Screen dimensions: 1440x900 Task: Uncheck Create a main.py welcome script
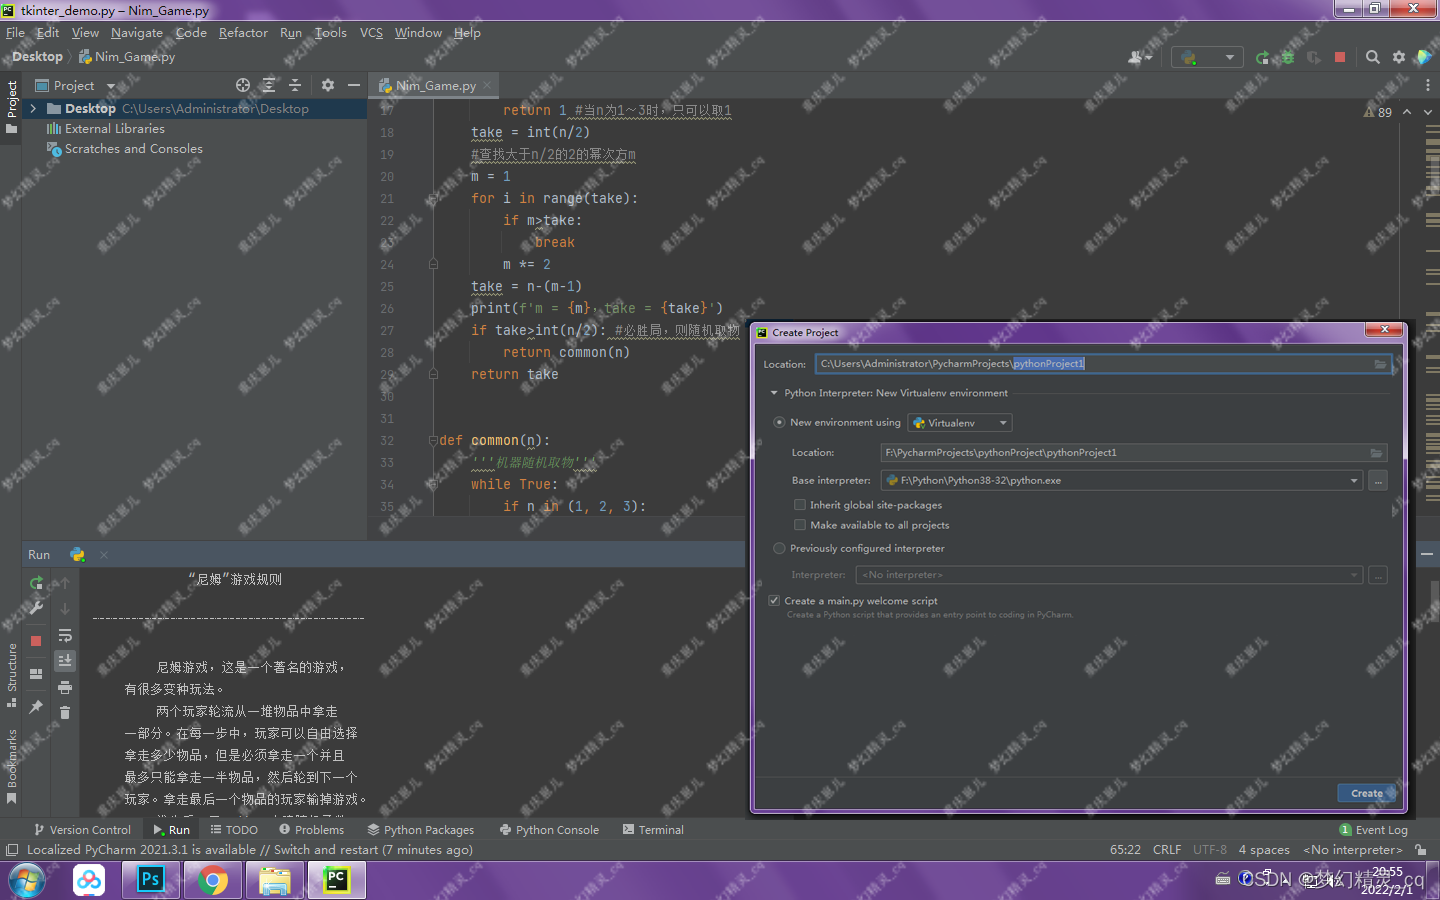click(774, 601)
